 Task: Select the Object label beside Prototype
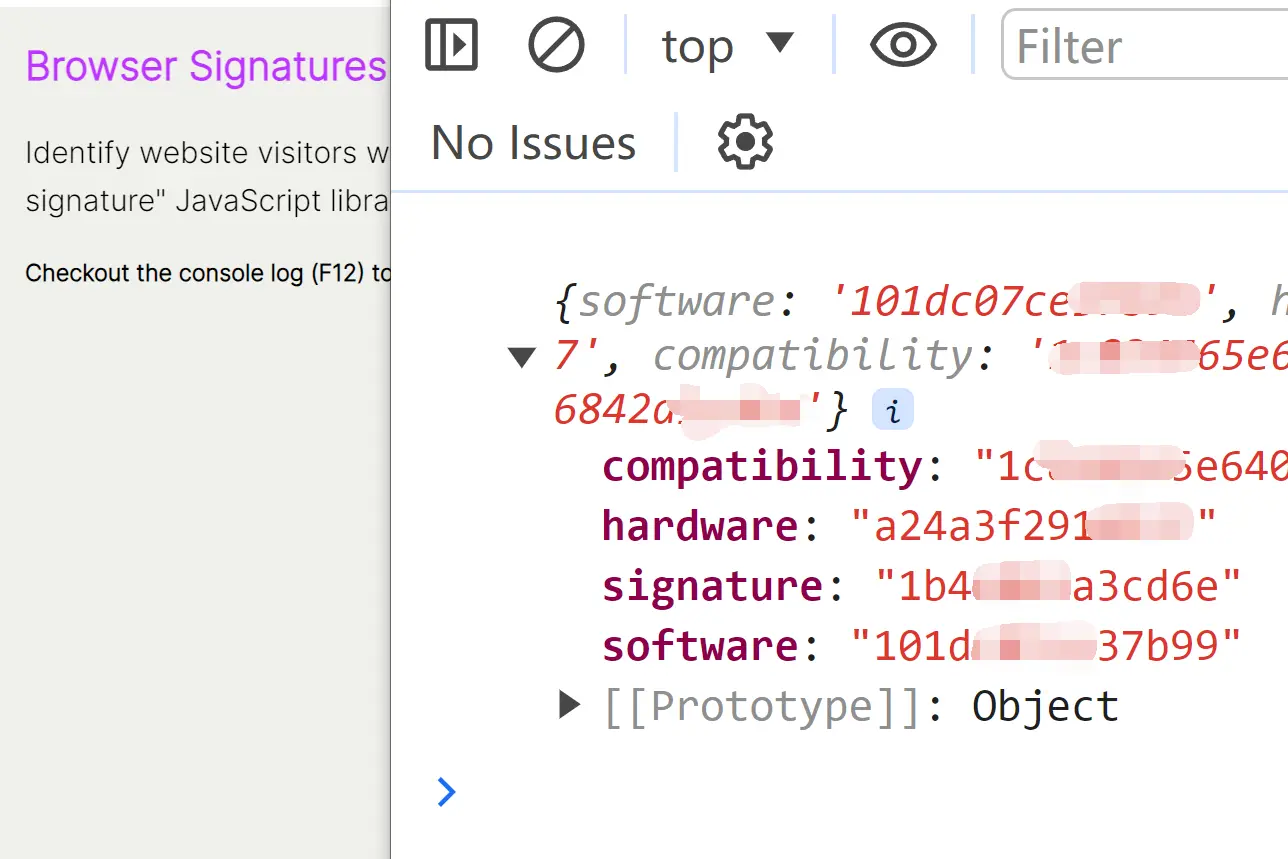click(x=1043, y=705)
